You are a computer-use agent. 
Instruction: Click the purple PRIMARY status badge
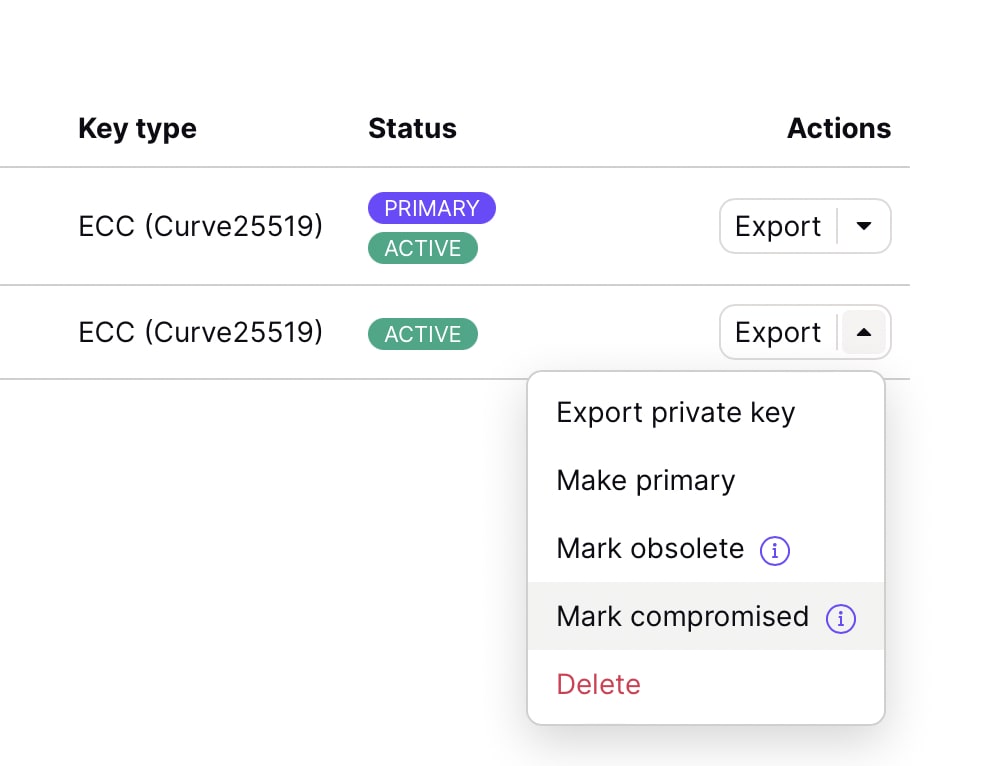432,208
